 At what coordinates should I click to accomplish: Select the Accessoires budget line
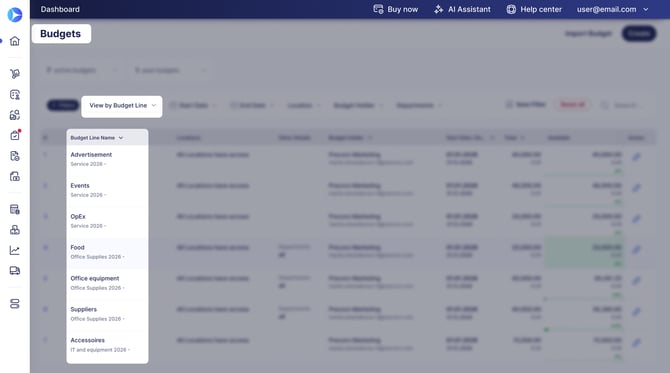click(x=88, y=340)
